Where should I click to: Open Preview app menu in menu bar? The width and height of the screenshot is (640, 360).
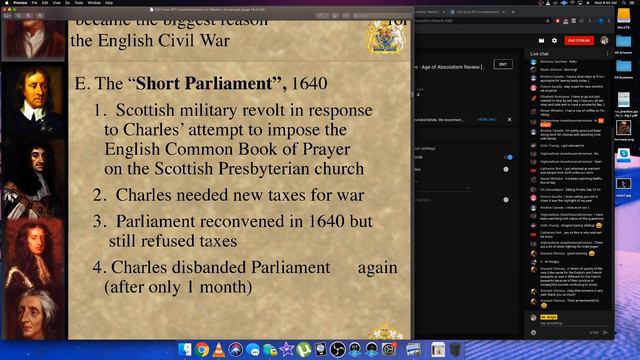point(20,2)
